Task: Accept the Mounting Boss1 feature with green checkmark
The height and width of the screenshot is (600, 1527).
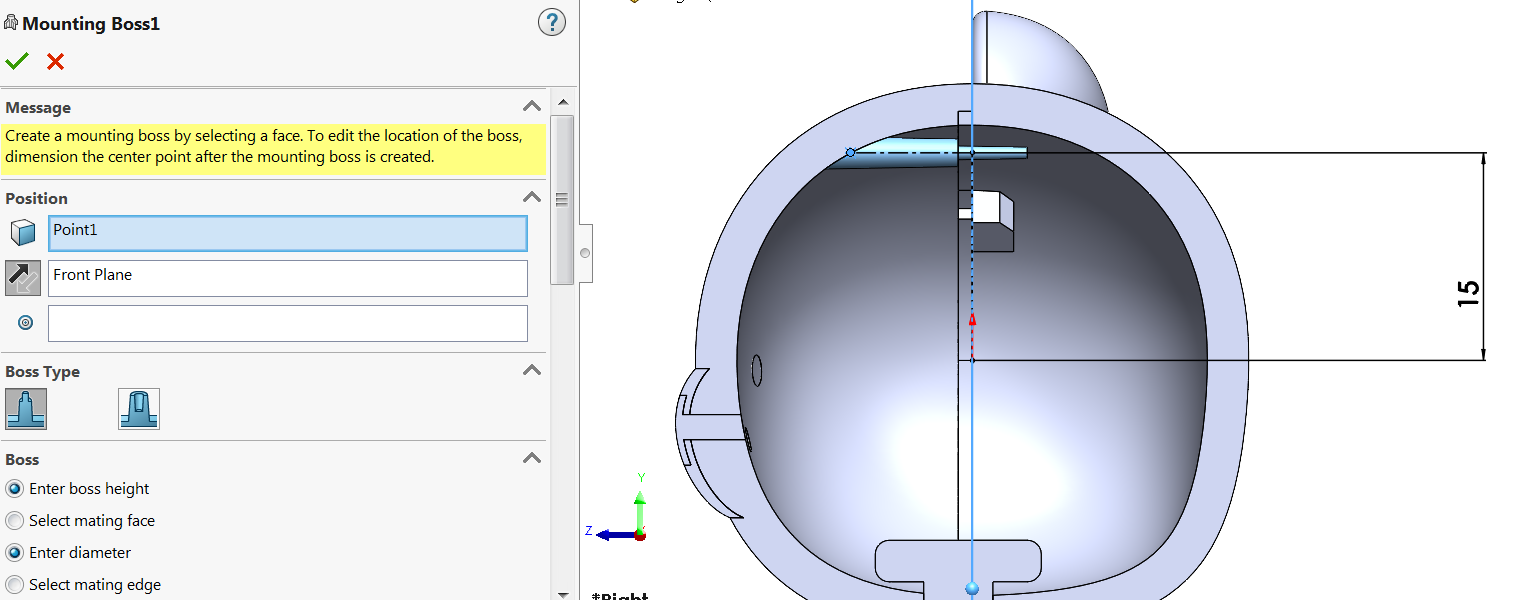Action: tap(17, 60)
